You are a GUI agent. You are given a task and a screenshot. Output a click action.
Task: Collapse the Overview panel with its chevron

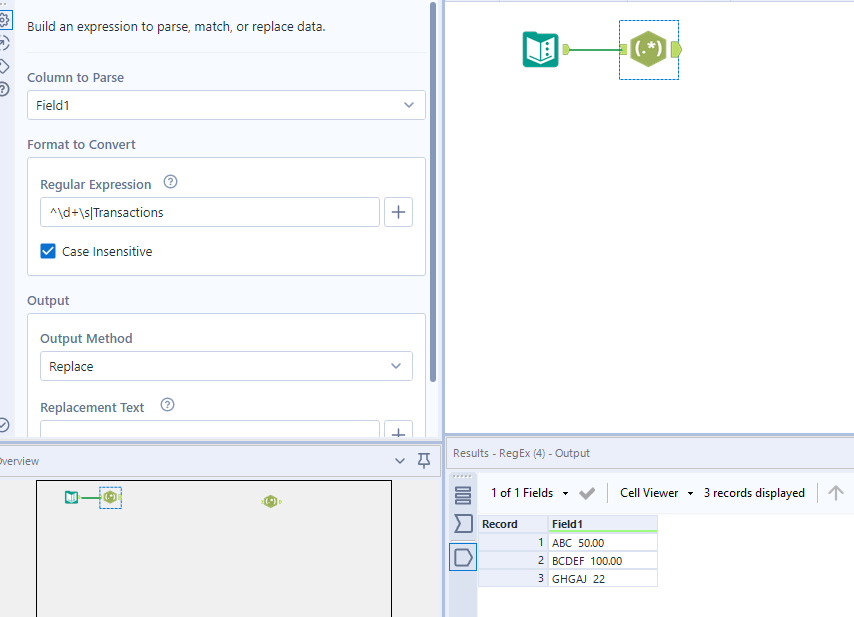[x=400, y=460]
